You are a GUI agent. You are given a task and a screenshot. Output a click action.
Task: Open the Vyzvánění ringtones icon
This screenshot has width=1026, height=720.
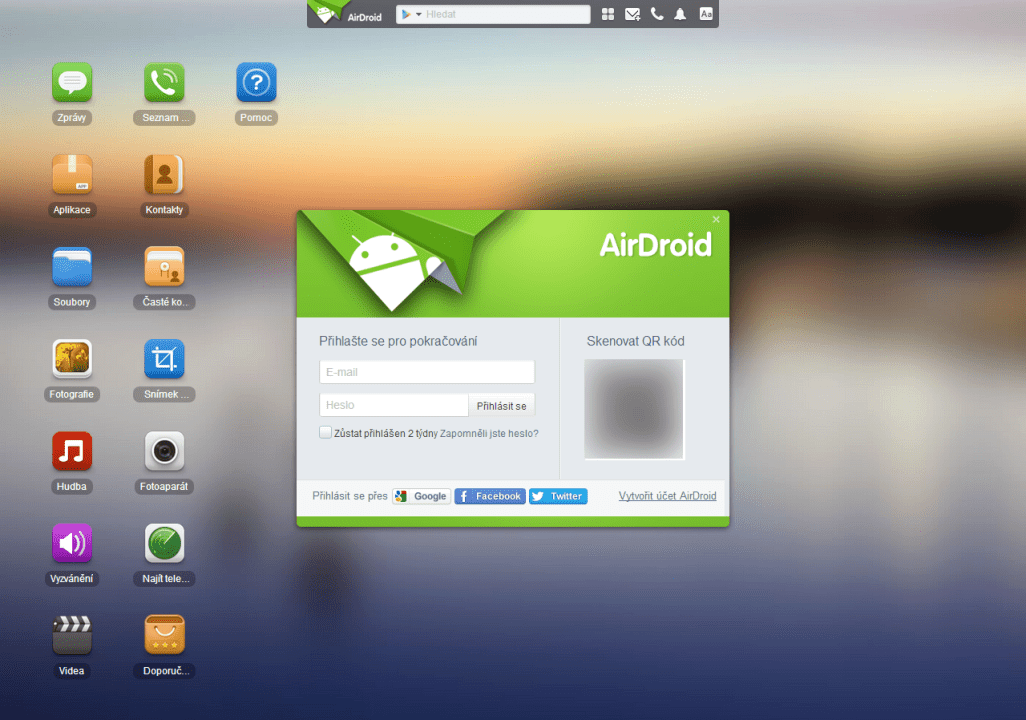click(72, 543)
